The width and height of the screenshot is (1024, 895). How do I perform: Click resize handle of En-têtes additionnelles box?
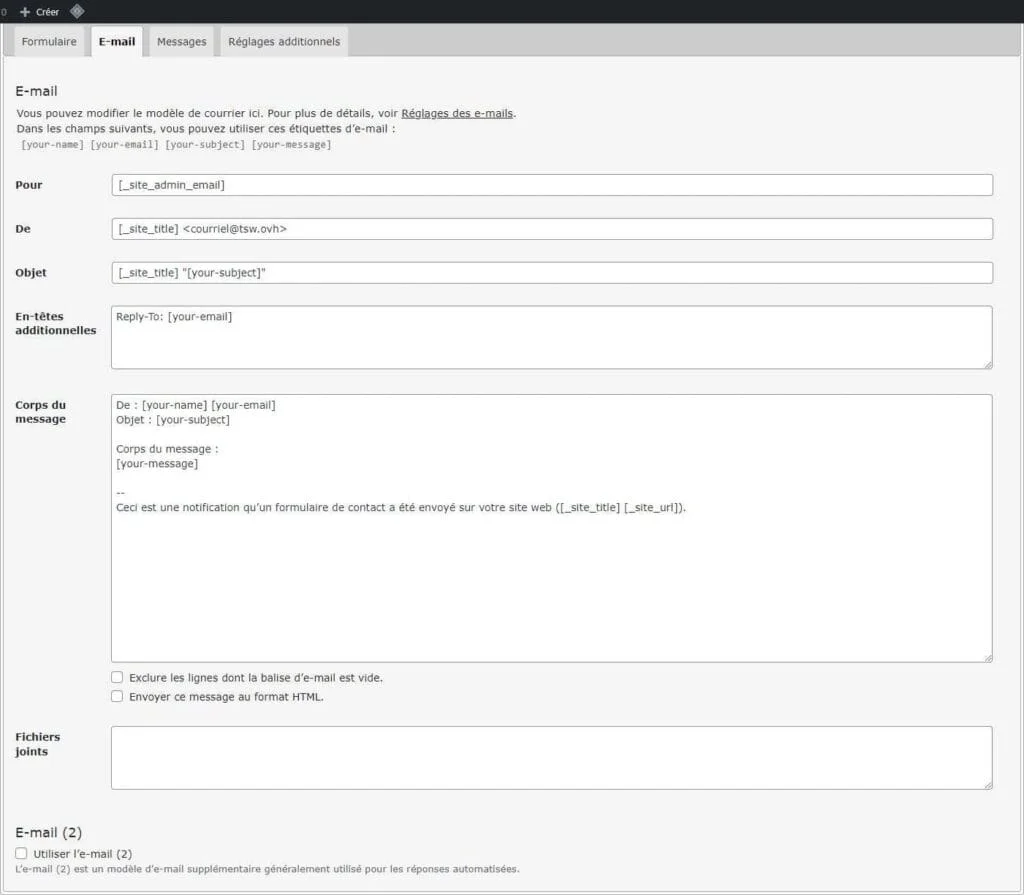point(987,364)
